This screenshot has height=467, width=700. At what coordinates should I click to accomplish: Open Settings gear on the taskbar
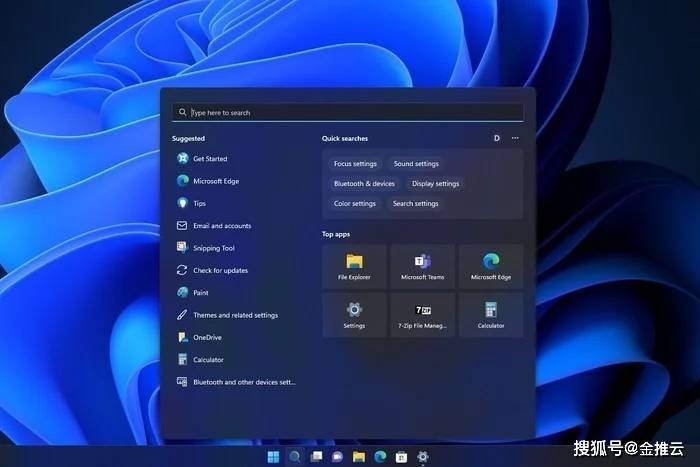tap(423, 456)
